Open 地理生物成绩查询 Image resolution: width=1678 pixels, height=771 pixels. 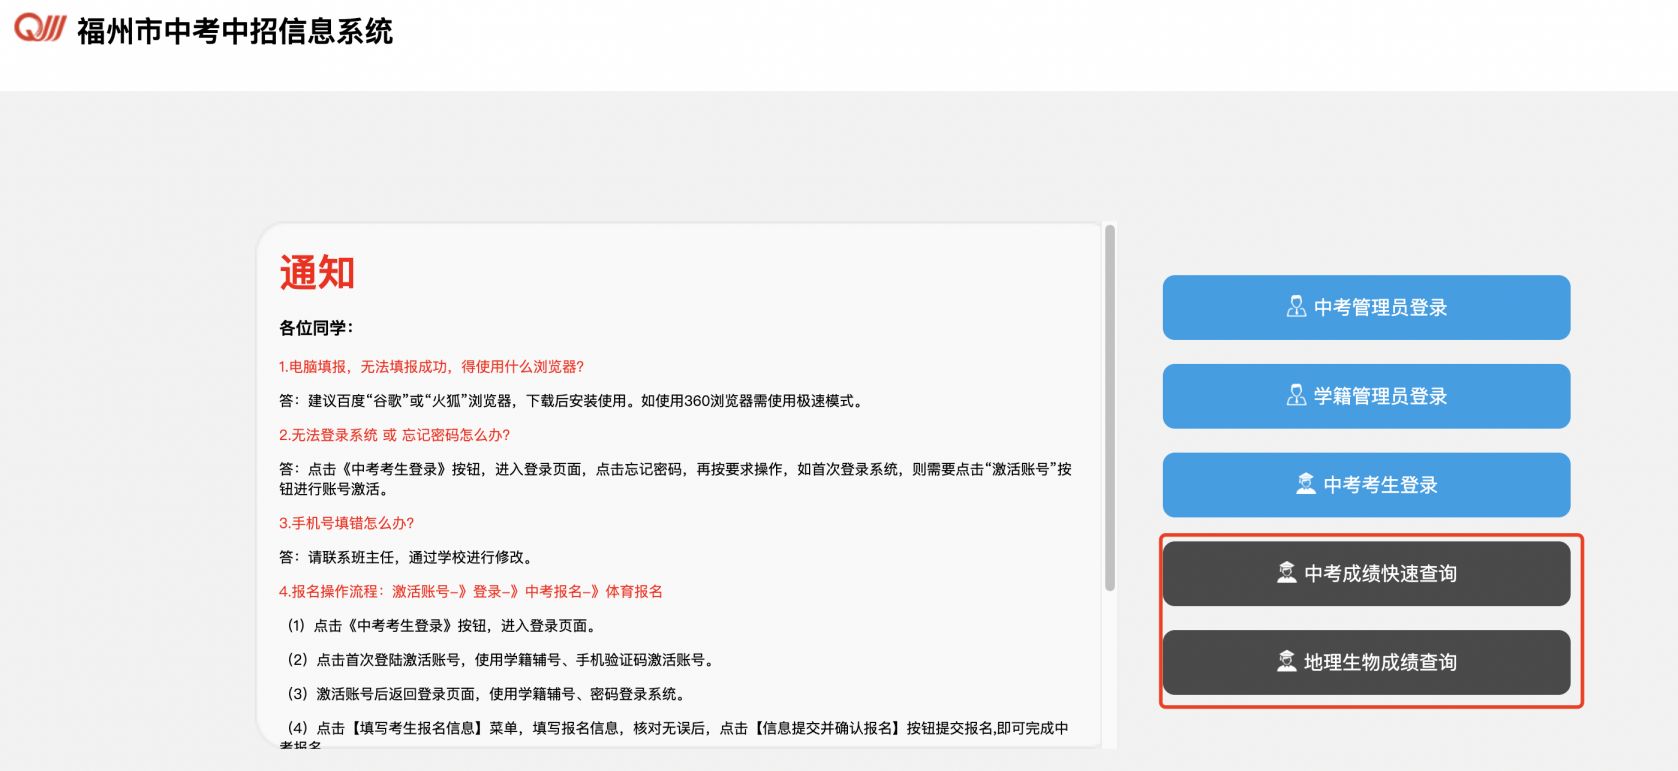point(1366,662)
